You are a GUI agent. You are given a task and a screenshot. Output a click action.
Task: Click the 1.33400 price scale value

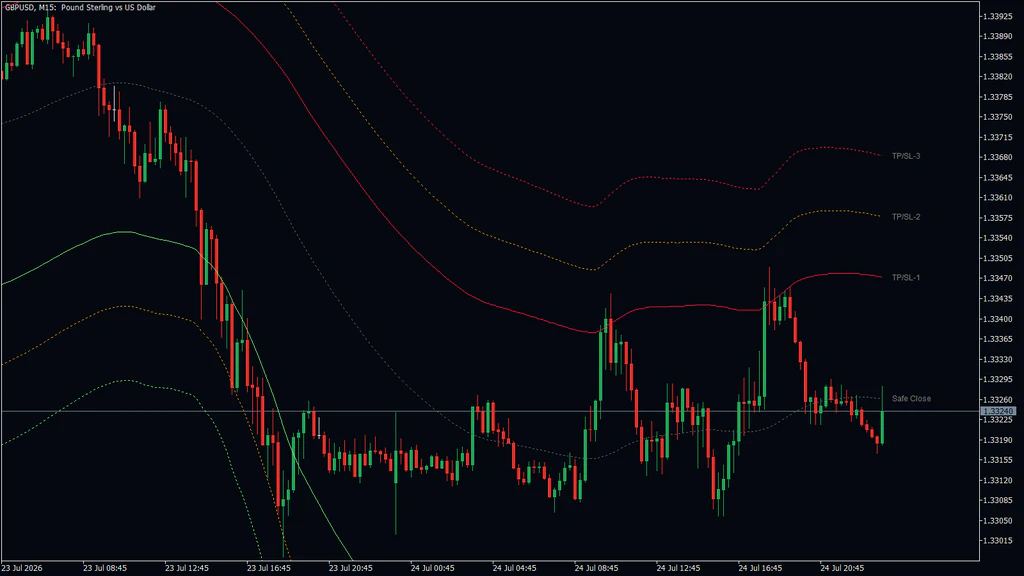click(998, 319)
